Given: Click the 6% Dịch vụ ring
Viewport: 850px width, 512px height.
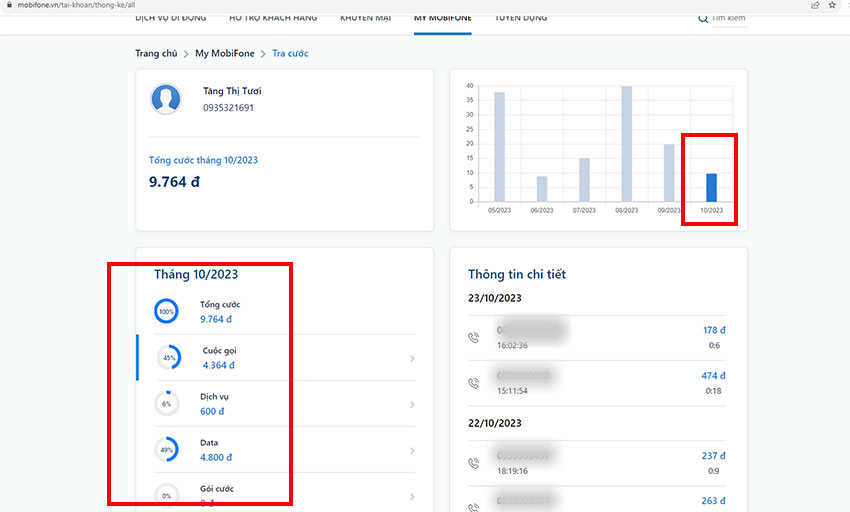Looking at the screenshot, I should coord(166,404).
